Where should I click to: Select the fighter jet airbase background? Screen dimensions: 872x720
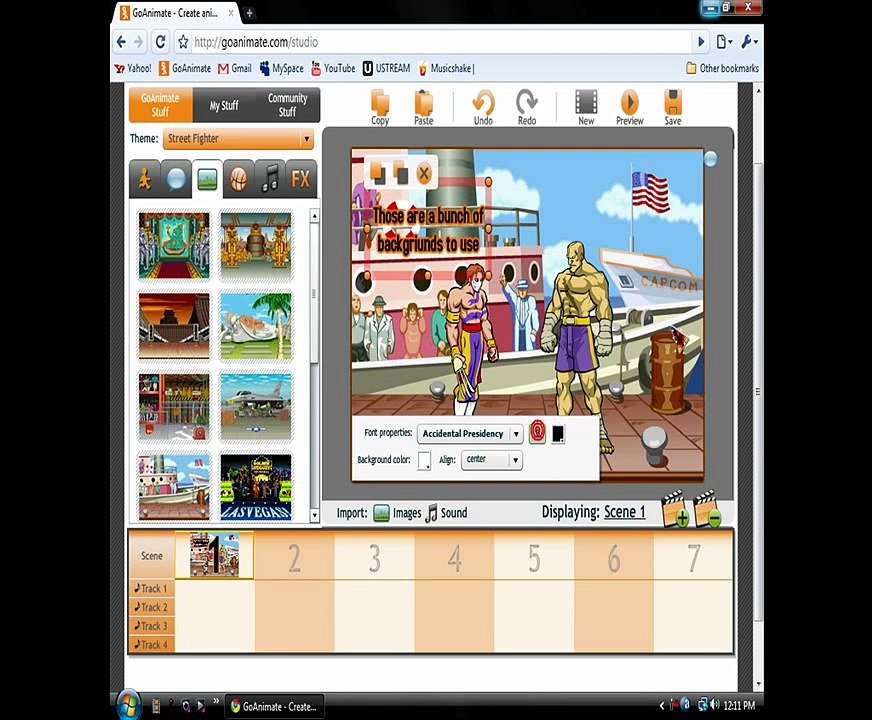256,406
